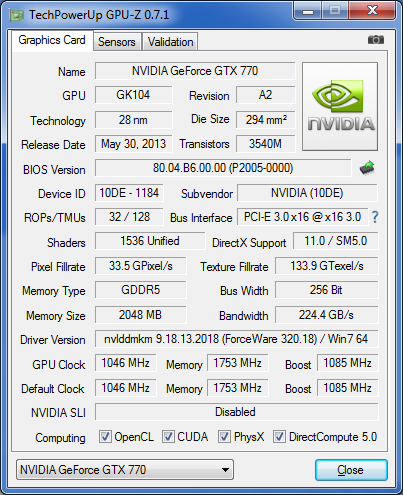Click the Name field showing GTX 770

[195, 71]
